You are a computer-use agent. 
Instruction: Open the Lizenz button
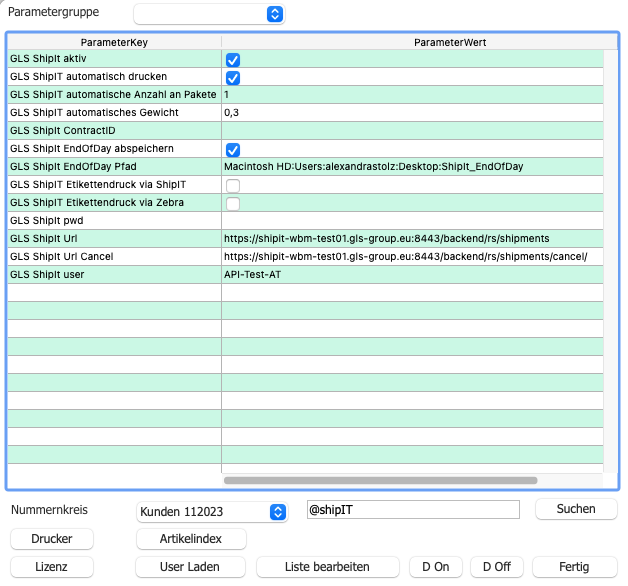pyautogui.click(x=52, y=567)
